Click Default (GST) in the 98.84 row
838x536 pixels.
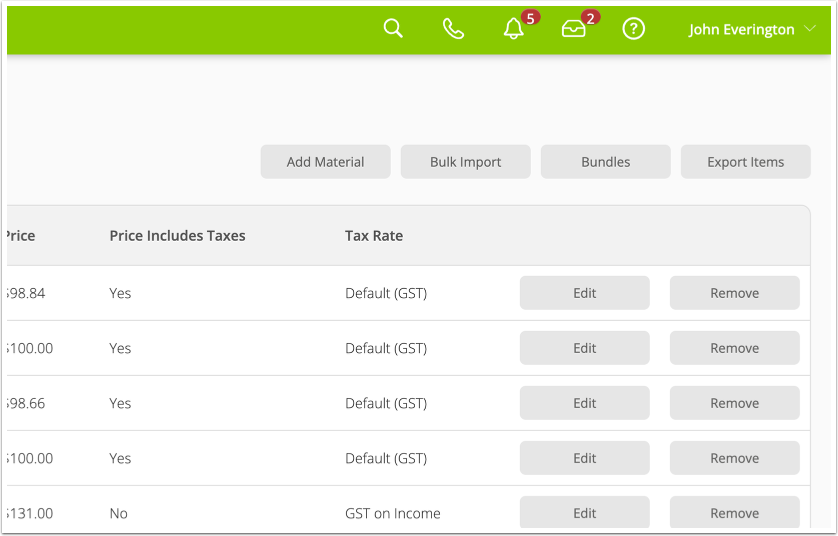point(386,293)
